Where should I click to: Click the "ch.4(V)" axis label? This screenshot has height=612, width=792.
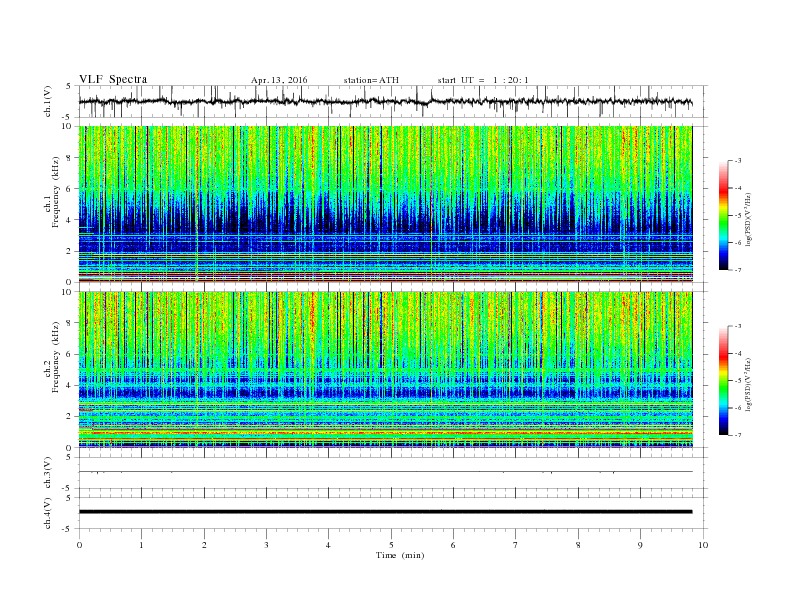click(x=48, y=513)
